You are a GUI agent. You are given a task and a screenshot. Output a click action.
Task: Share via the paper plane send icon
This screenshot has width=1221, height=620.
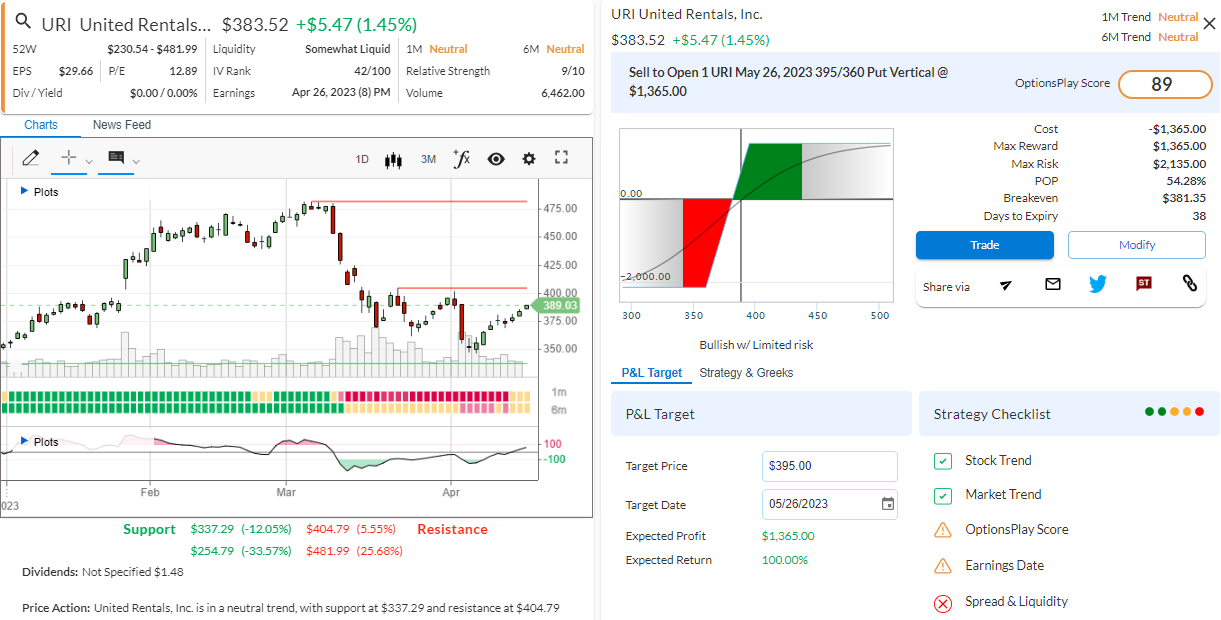click(1006, 285)
